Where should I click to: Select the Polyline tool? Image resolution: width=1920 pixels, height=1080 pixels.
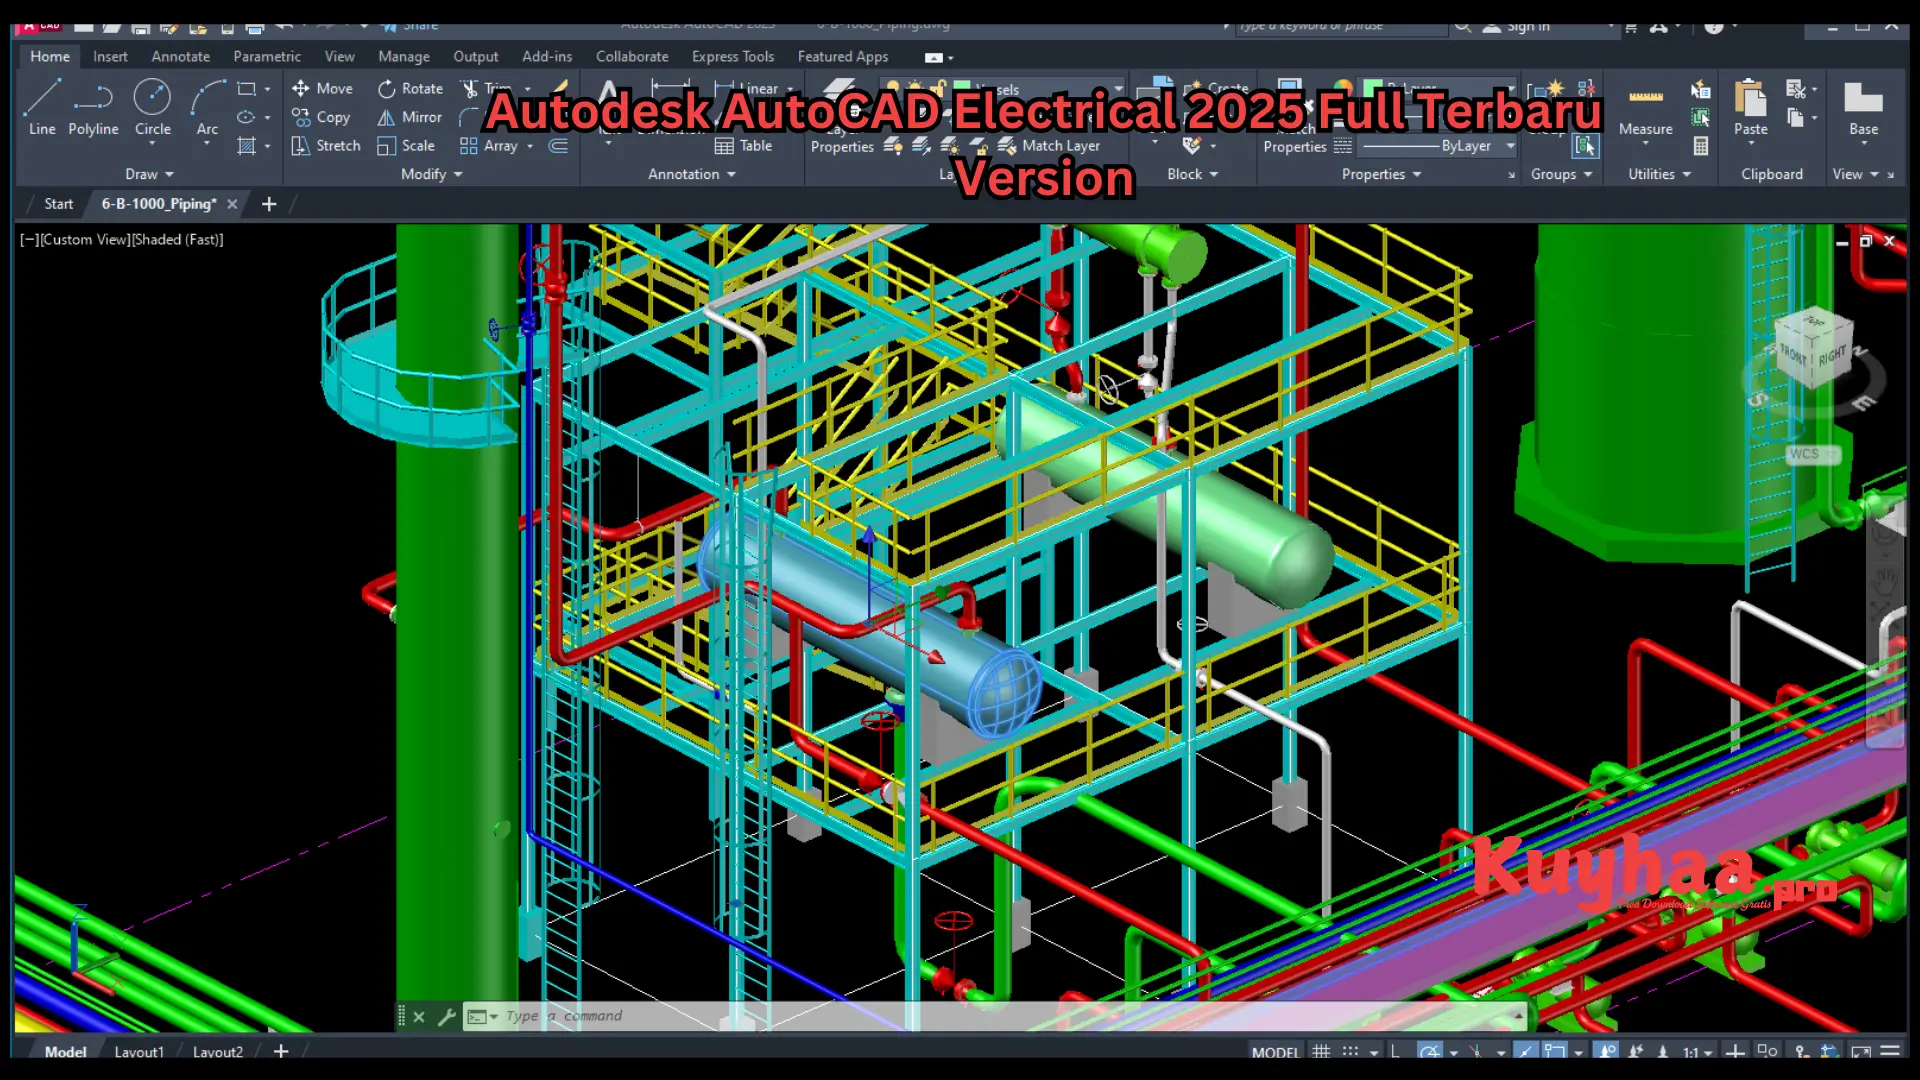click(x=93, y=108)
